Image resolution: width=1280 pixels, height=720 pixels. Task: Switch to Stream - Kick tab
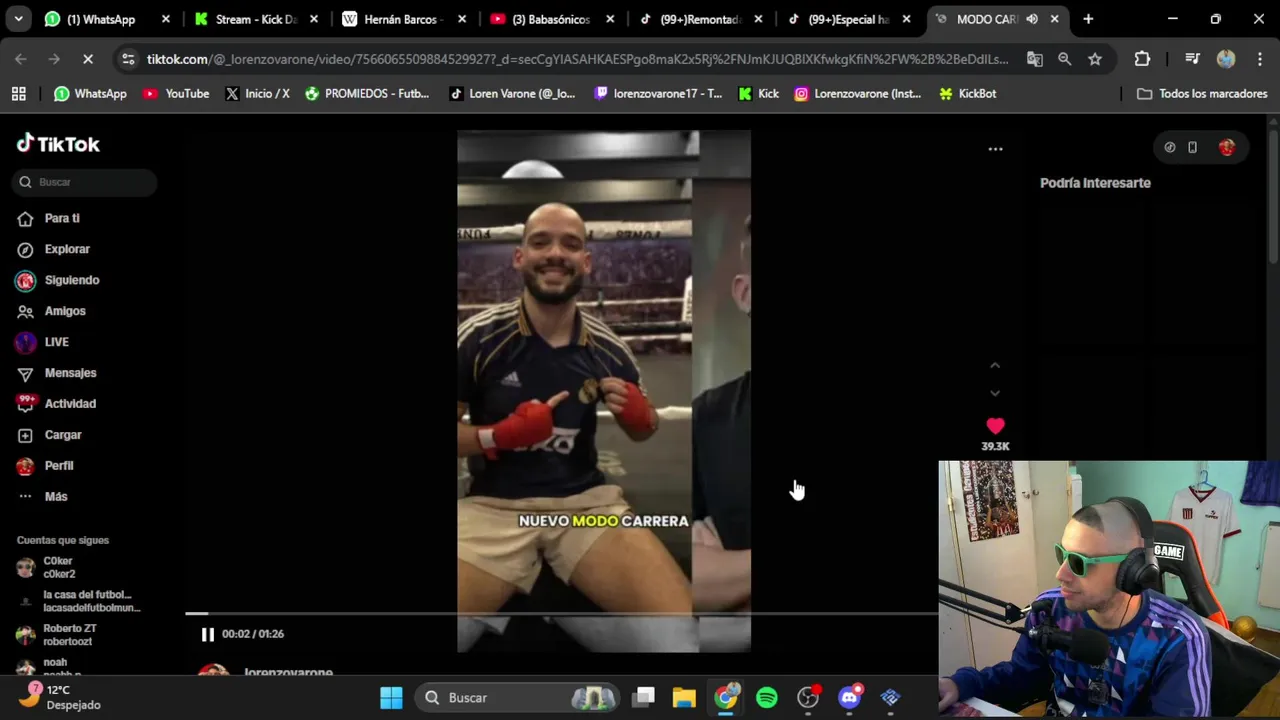click(256, 19)
